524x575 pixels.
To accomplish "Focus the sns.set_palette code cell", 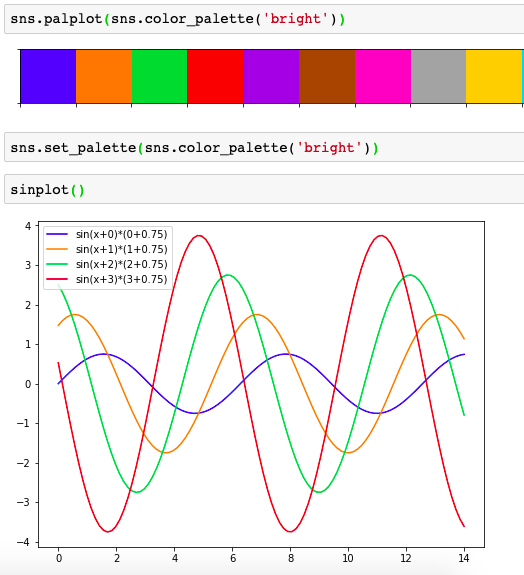I will click(264, 147).
